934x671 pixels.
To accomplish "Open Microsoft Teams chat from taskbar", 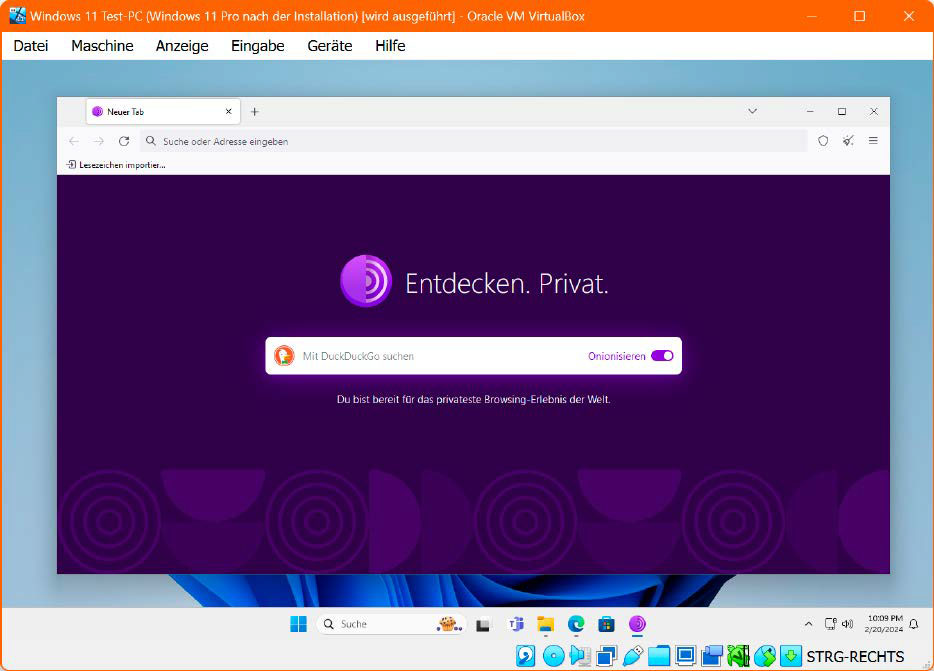I will point(515,624).
